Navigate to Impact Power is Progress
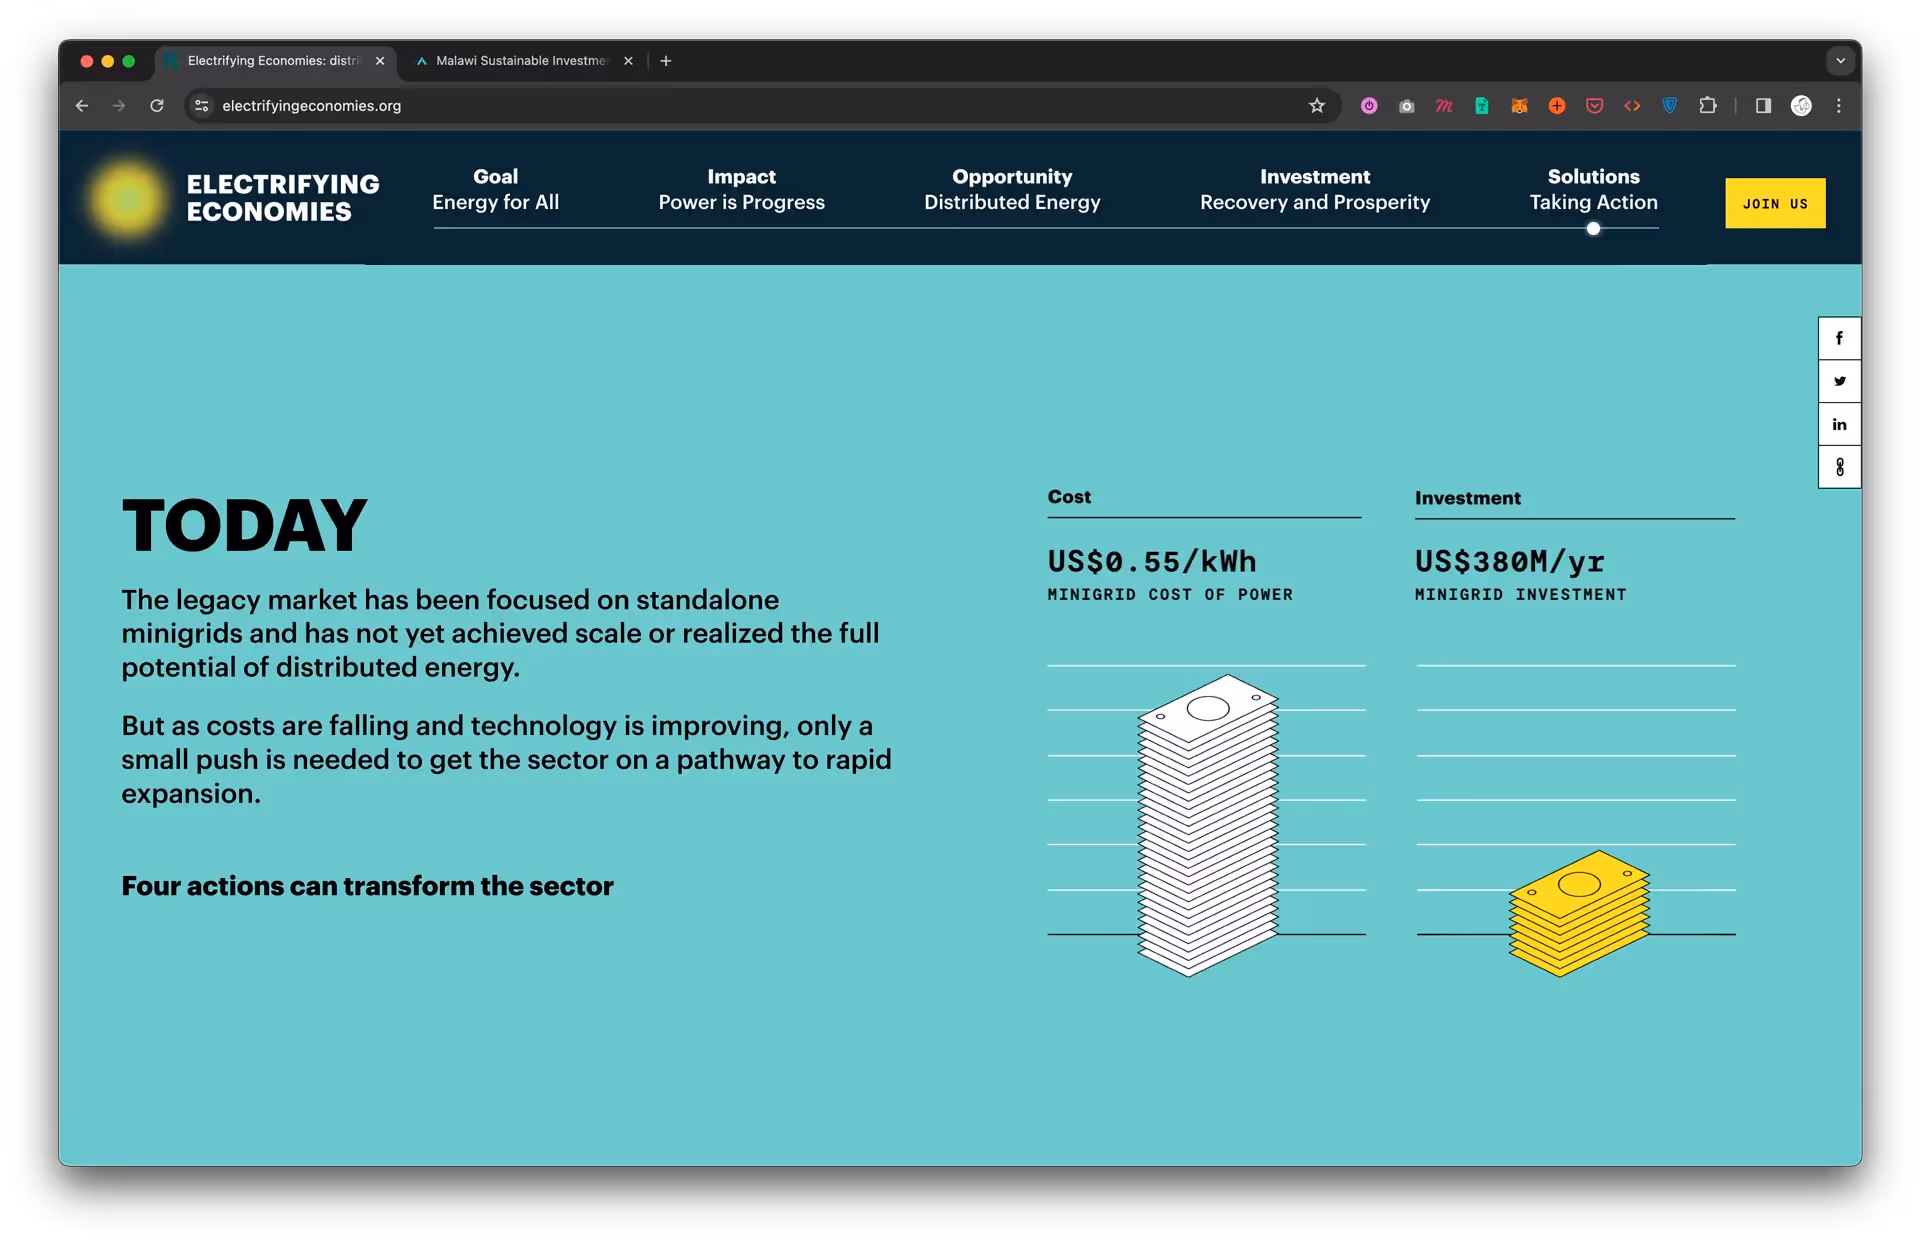Screen dimensions: 1920x1243 tap(741, 190)
